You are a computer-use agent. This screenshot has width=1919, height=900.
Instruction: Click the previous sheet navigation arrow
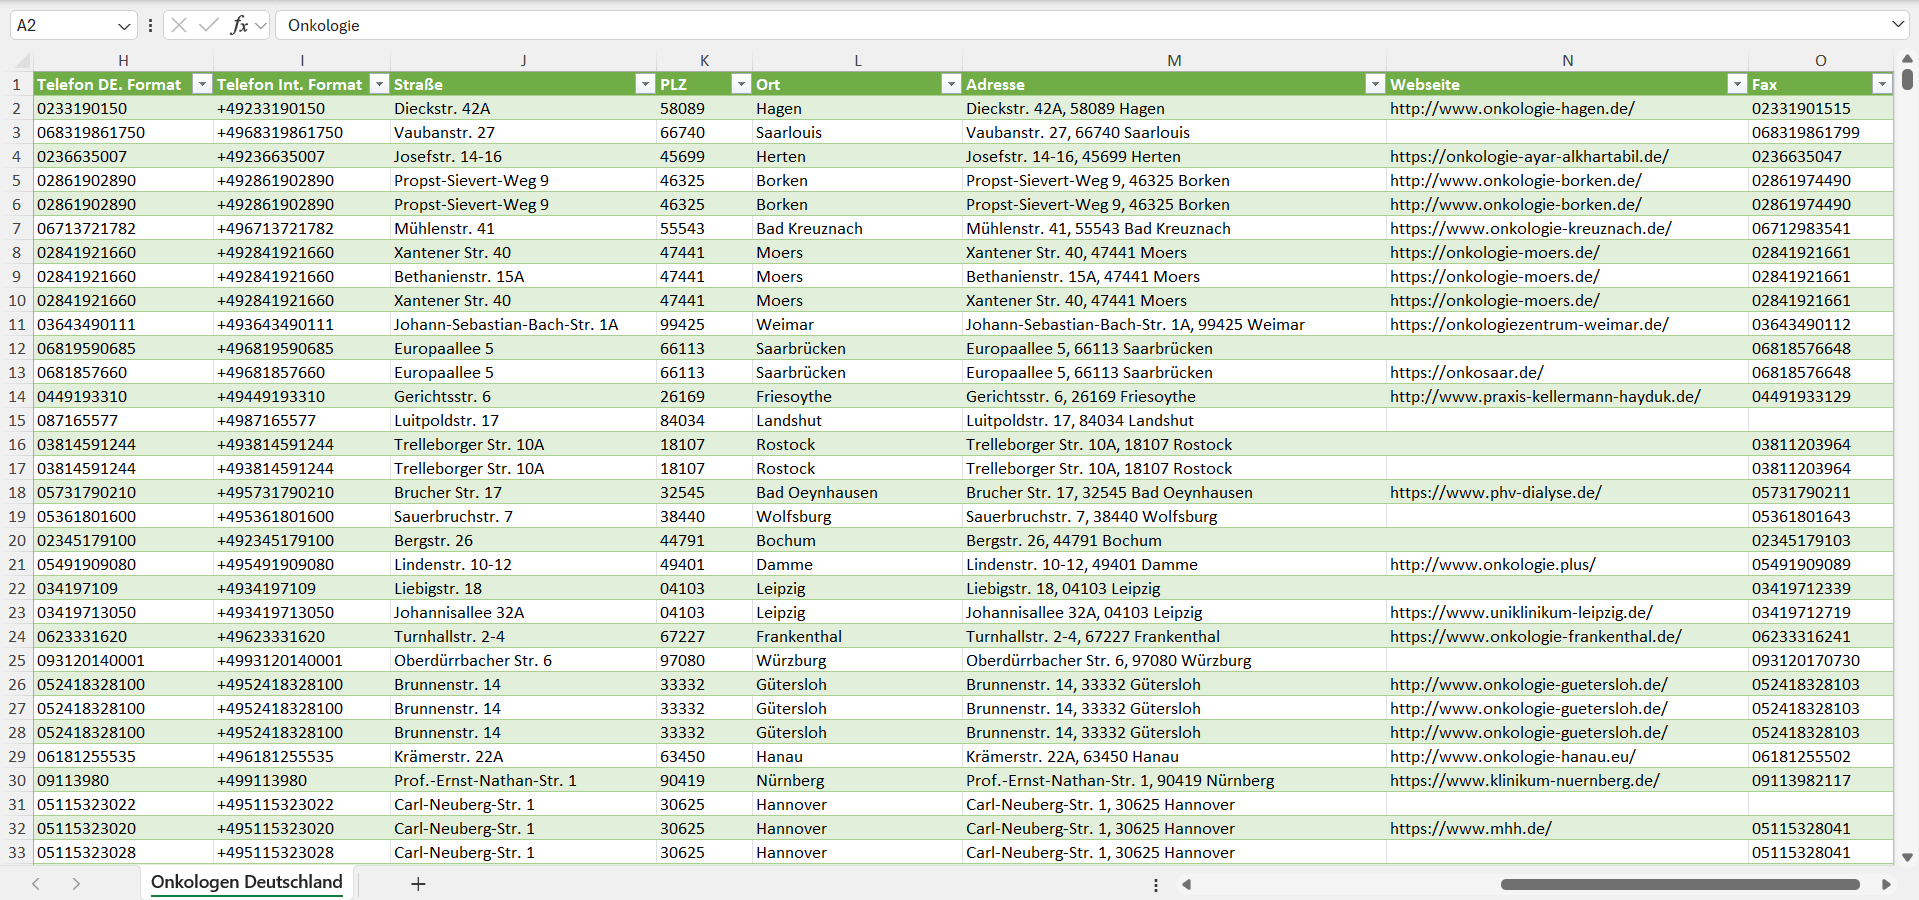pyautogui.click(x=36, y=884)
